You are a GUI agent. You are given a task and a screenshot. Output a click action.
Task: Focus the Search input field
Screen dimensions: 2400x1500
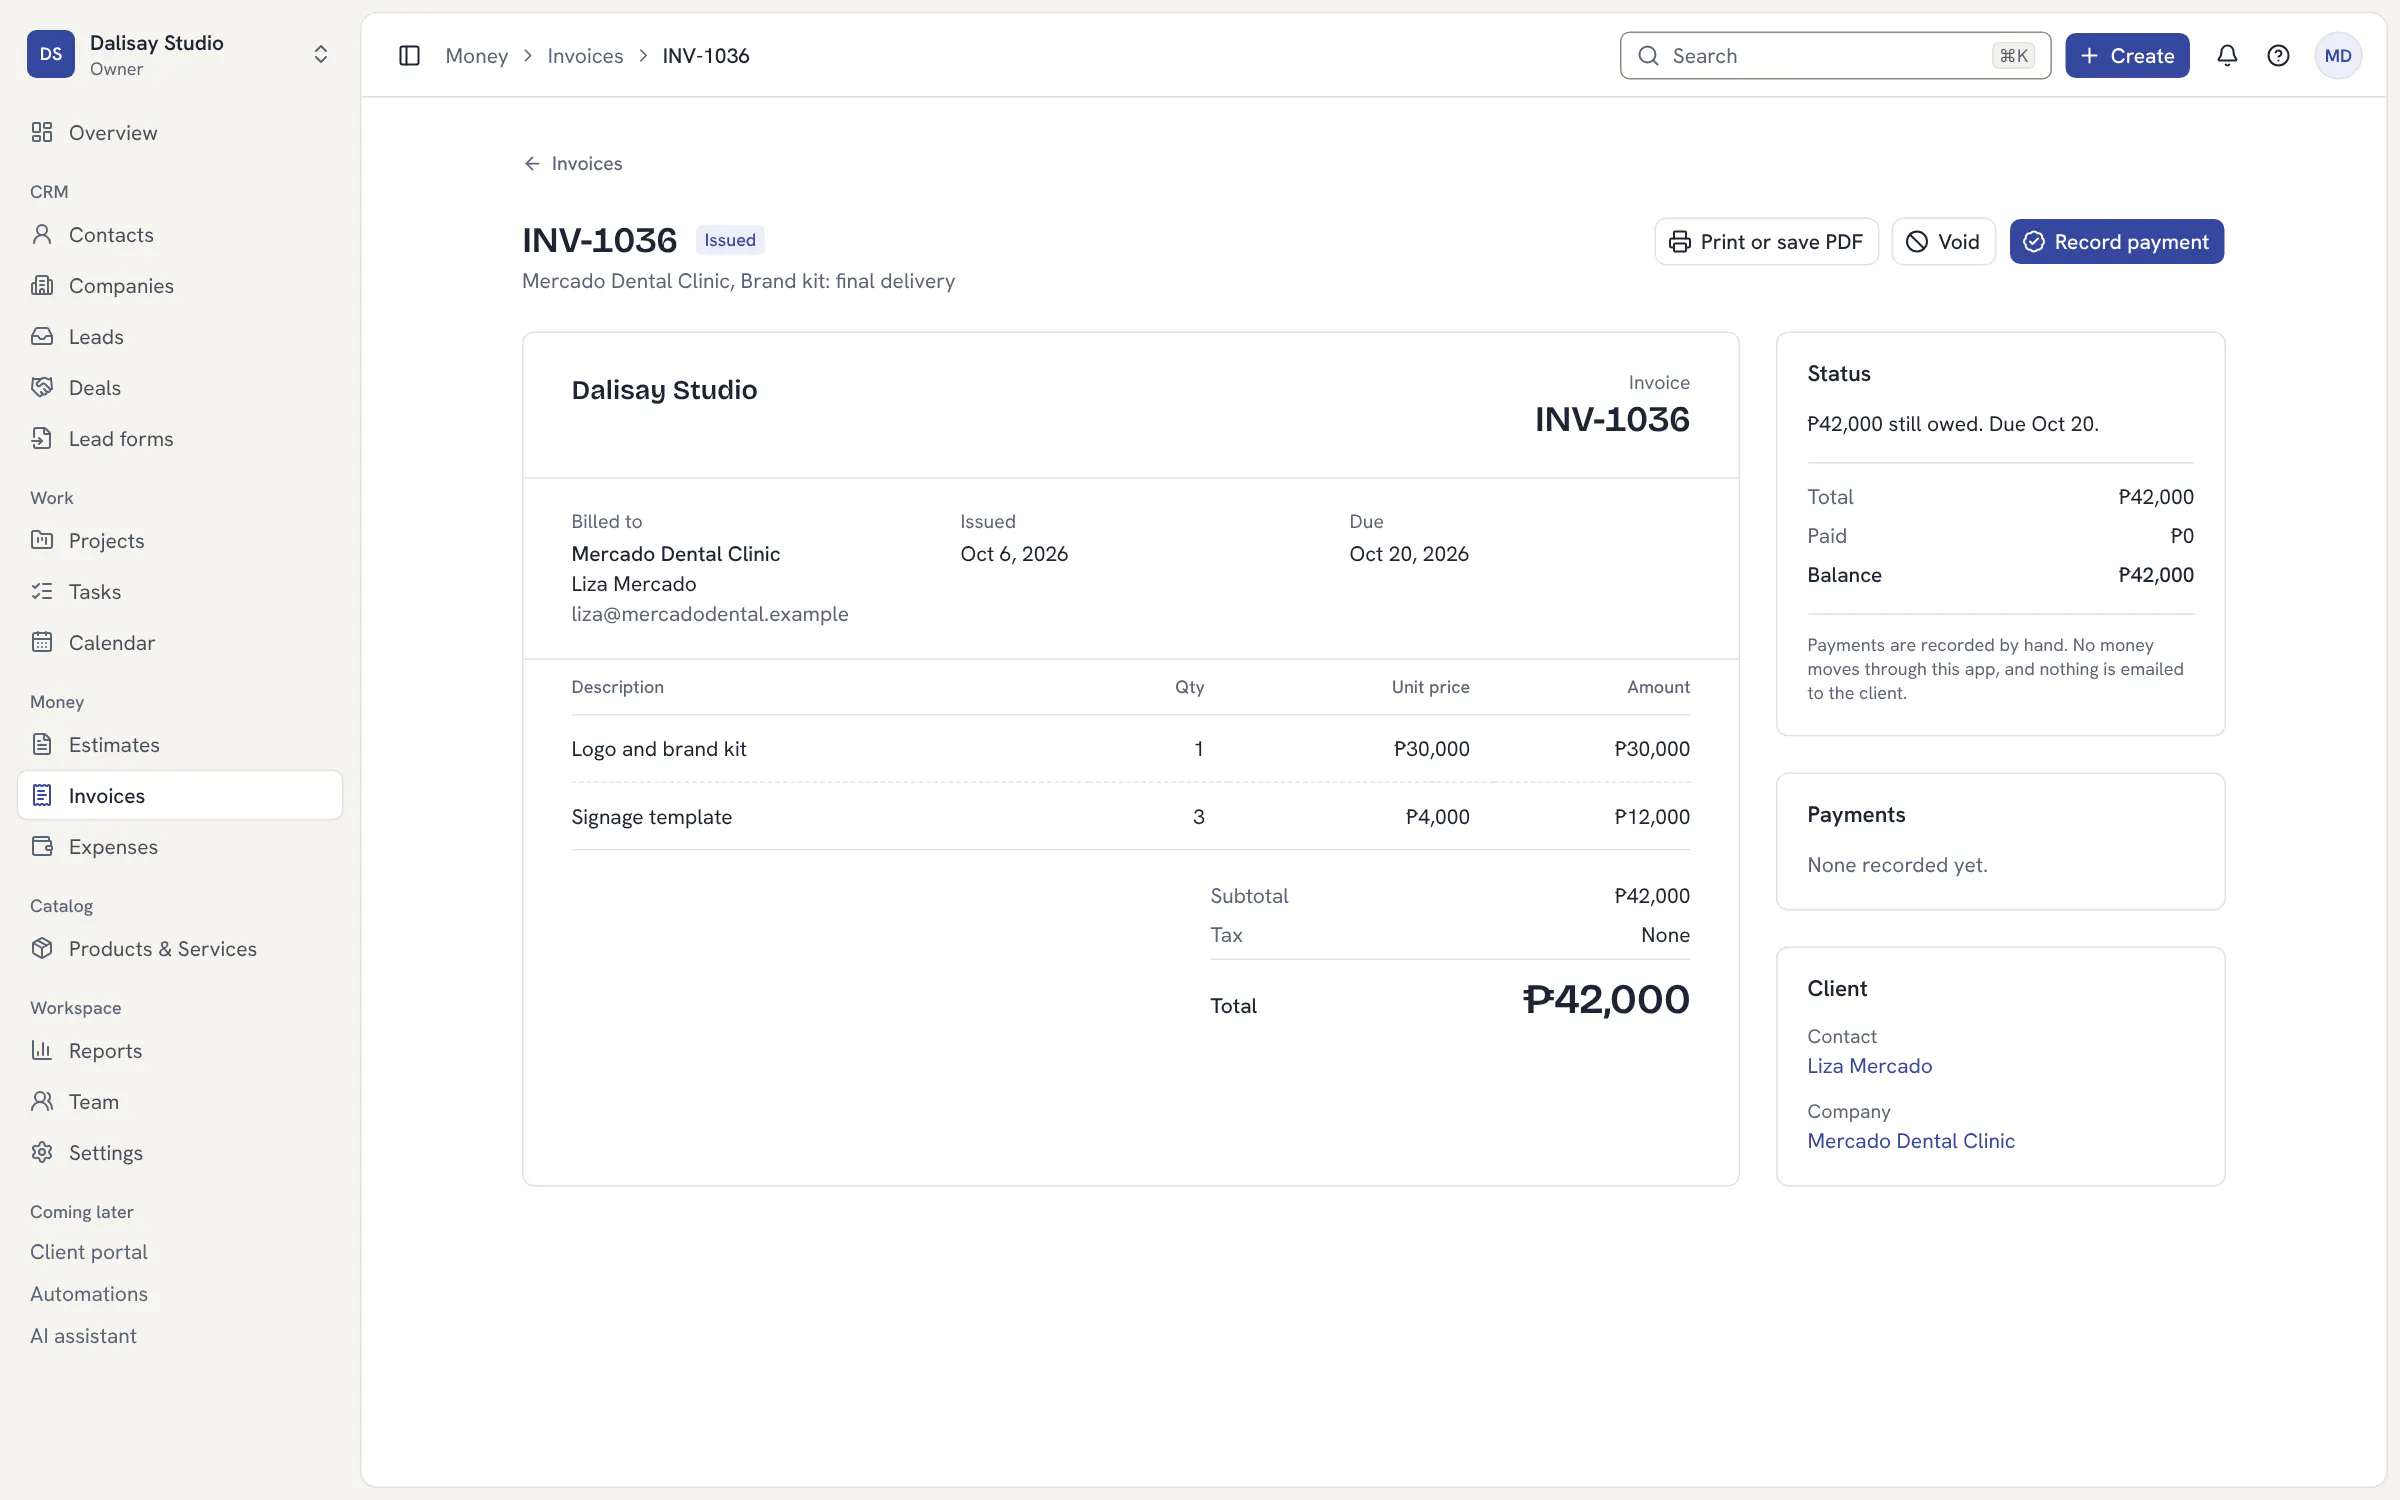click(1835, 56)
